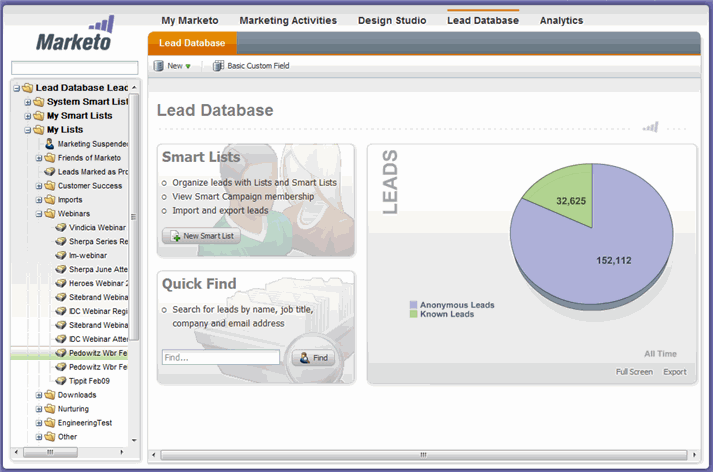Click the Nurturing folder icon

[50, 409]
